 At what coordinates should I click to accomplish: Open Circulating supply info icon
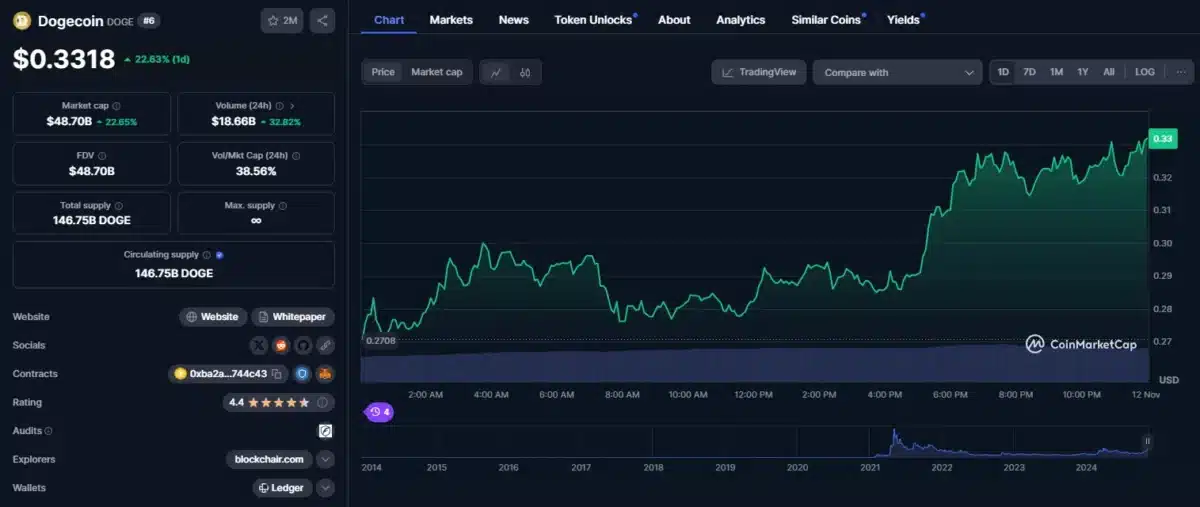click(x=207, y=255)
